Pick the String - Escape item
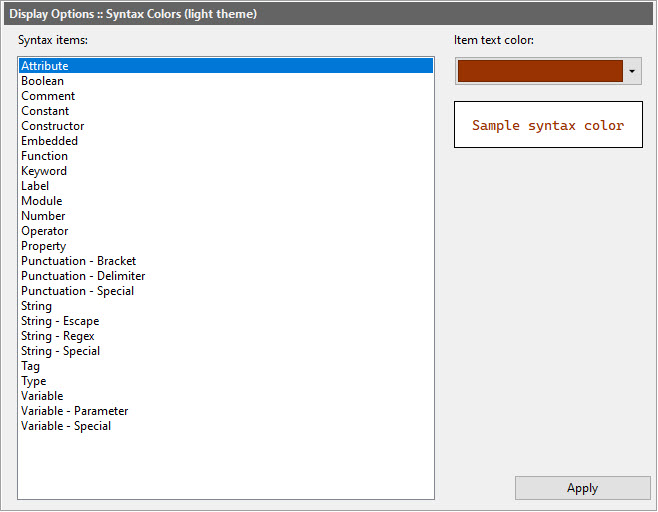 (x=226, y=321)
